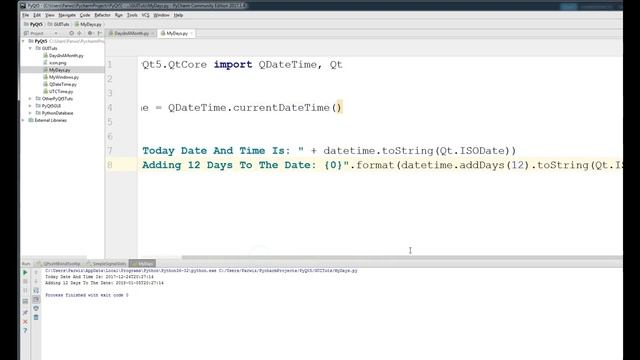Click line number 8 in the gutter
The width and height of the screenshot is (640, 360).
pos(110,165)
